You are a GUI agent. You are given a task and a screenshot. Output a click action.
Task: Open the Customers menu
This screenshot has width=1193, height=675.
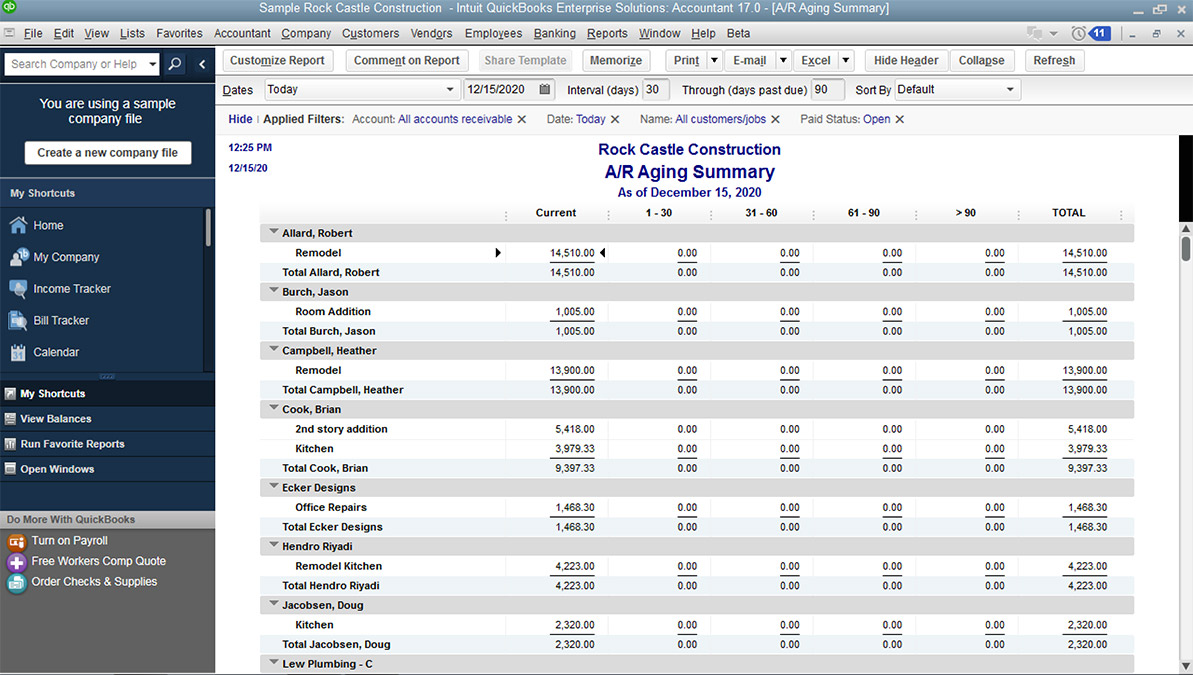(x=371, y=33)
